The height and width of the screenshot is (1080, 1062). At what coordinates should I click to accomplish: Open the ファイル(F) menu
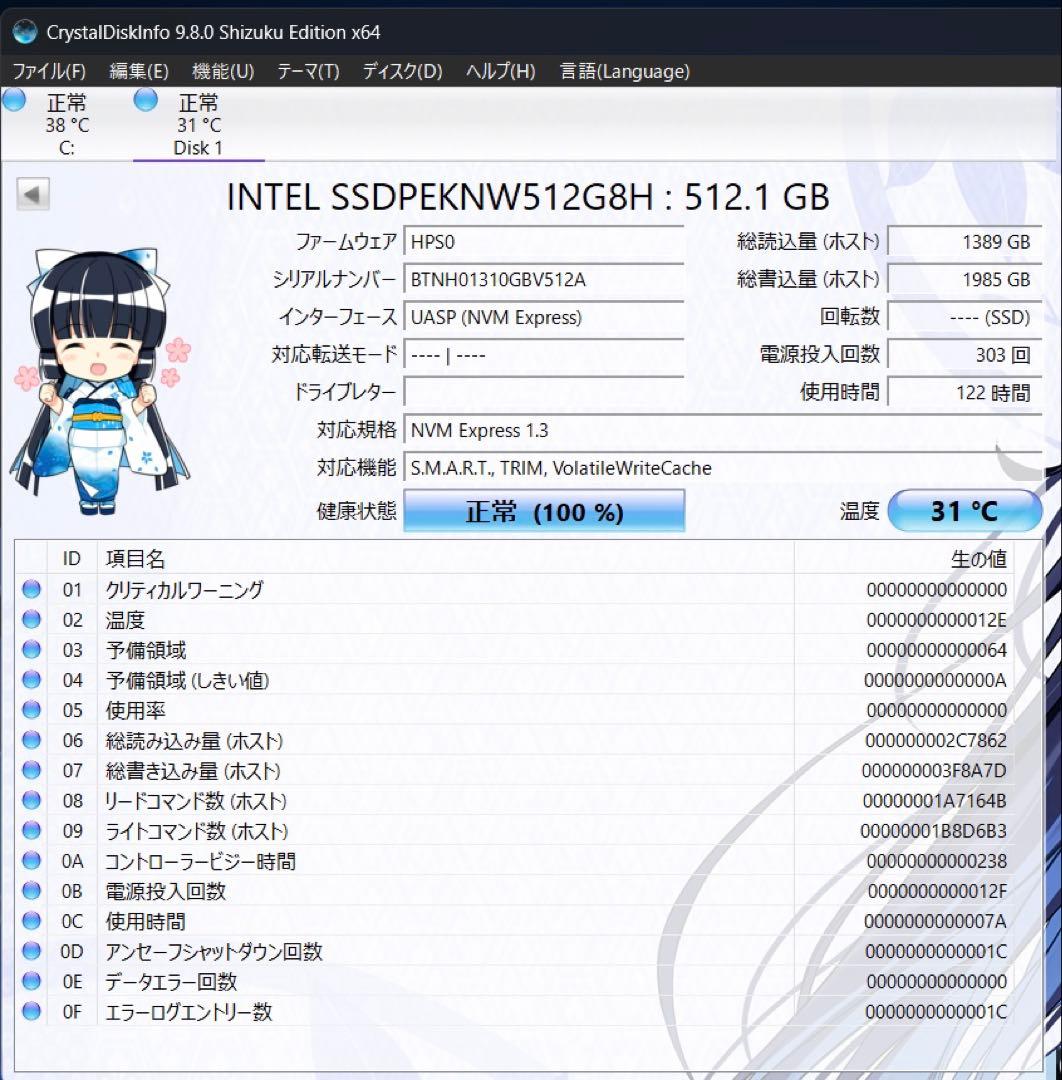(x=49, y=71)
